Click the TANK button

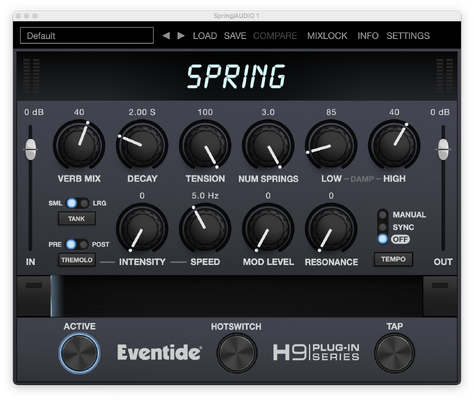coord(77,219)
